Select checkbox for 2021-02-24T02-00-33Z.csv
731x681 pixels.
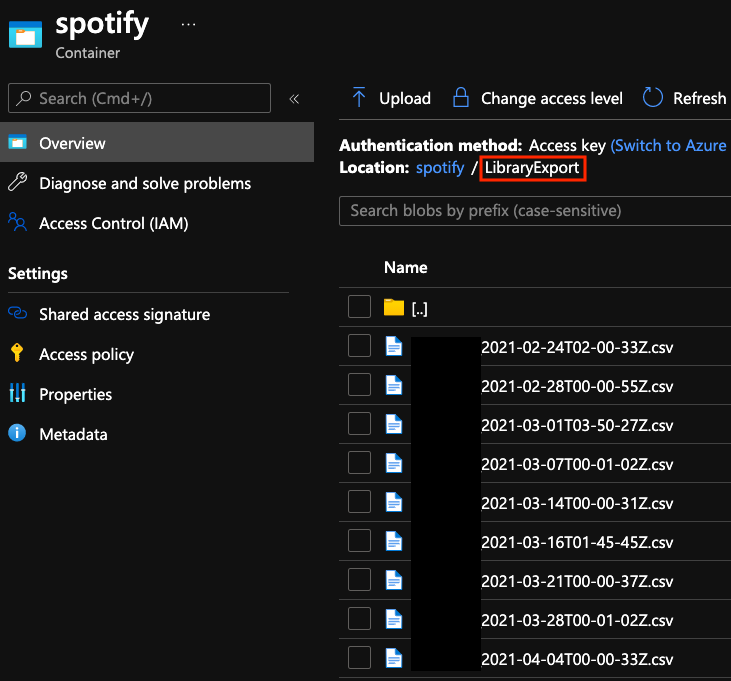pos(359,346)
